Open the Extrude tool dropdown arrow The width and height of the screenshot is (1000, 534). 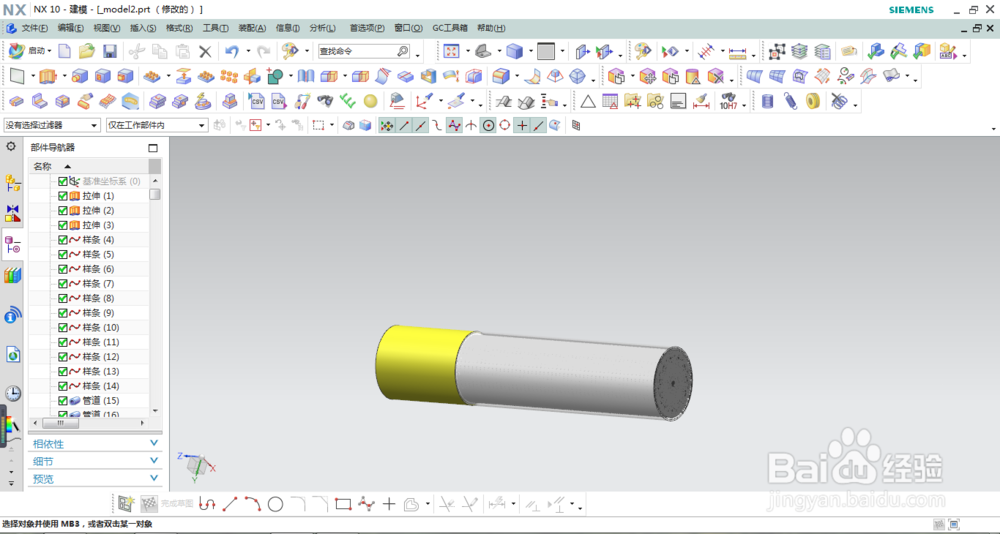64,77
